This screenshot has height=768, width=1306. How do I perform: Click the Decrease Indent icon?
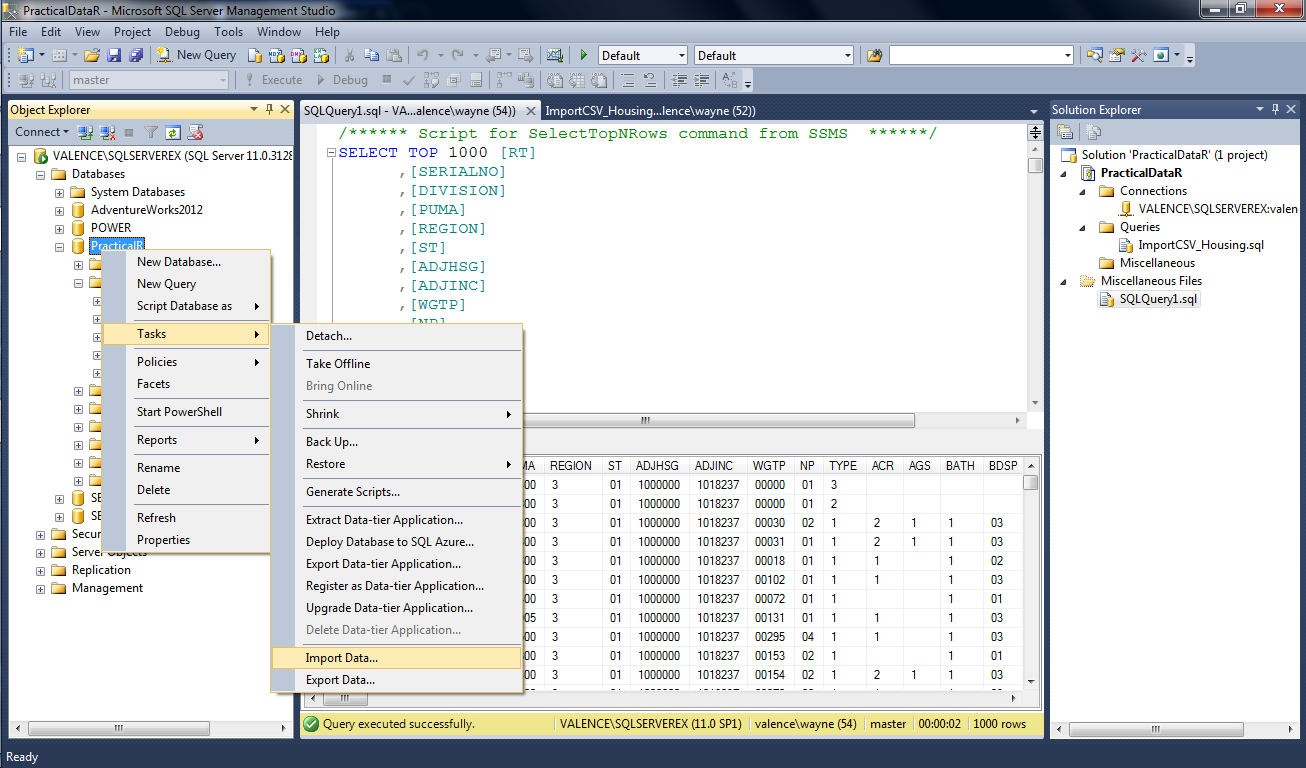(679, 80)
